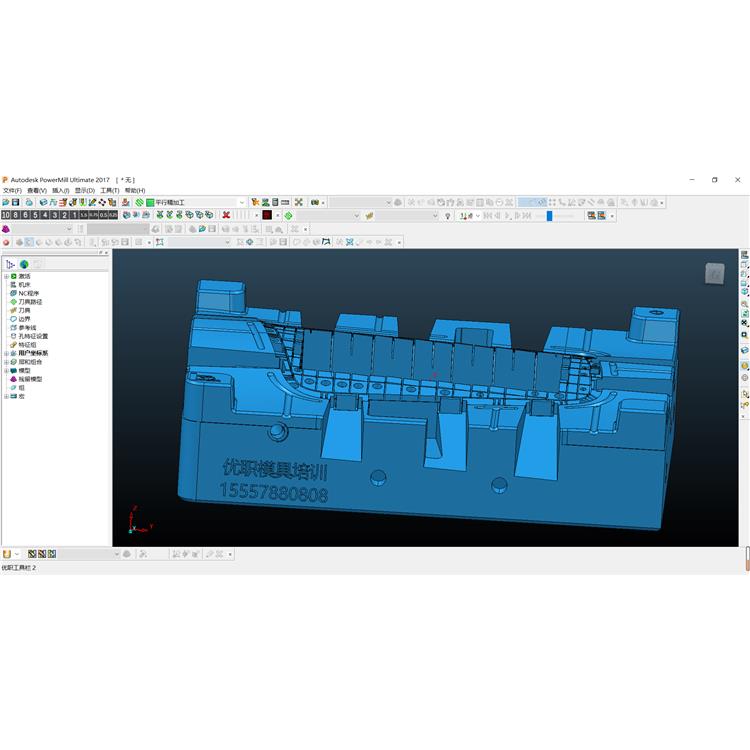750x750 pixels.
Task: Select the explorer tree tab icon
Action: [10, 264]
